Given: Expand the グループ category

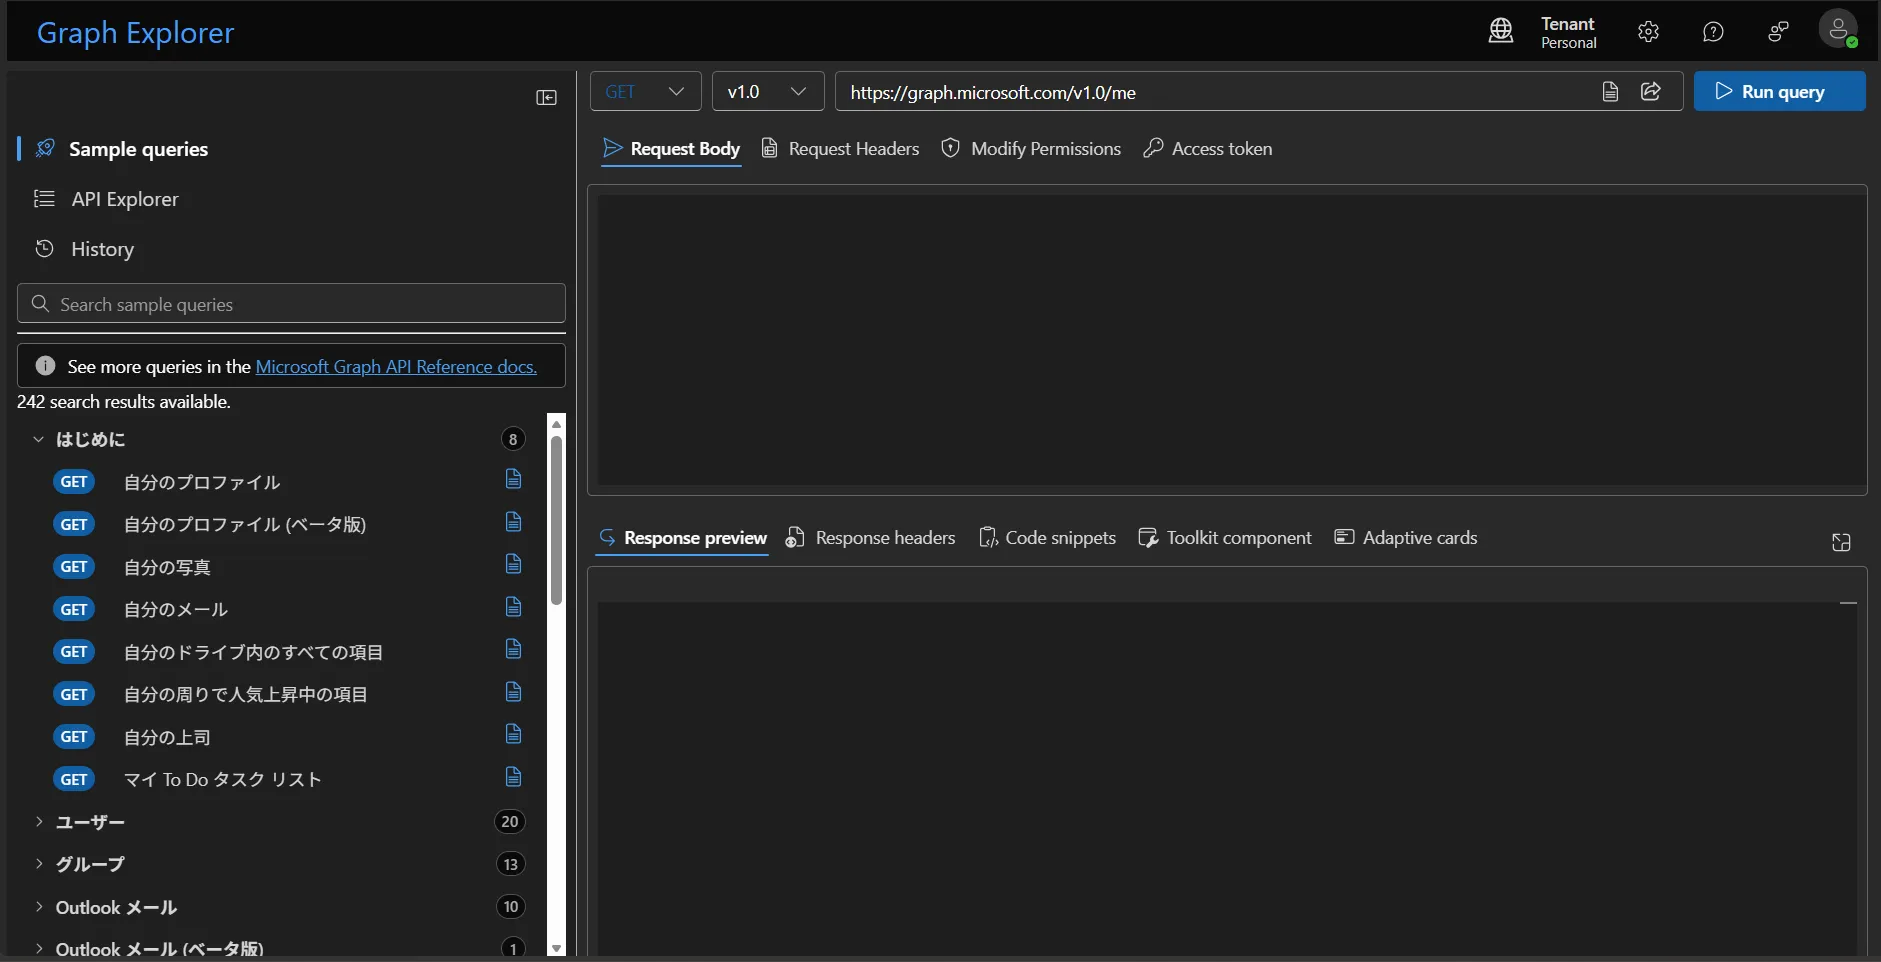Looking at the screenshot, I should click(x=38, y=864).
